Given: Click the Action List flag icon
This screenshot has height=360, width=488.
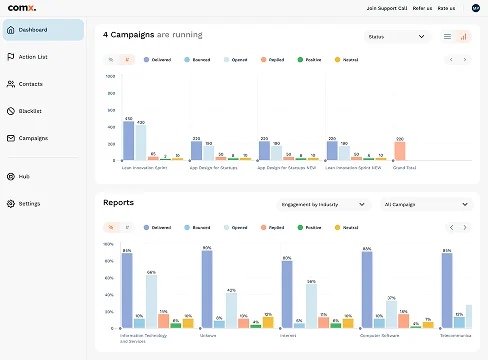Looking at the screenshot, I should (11, 57).
